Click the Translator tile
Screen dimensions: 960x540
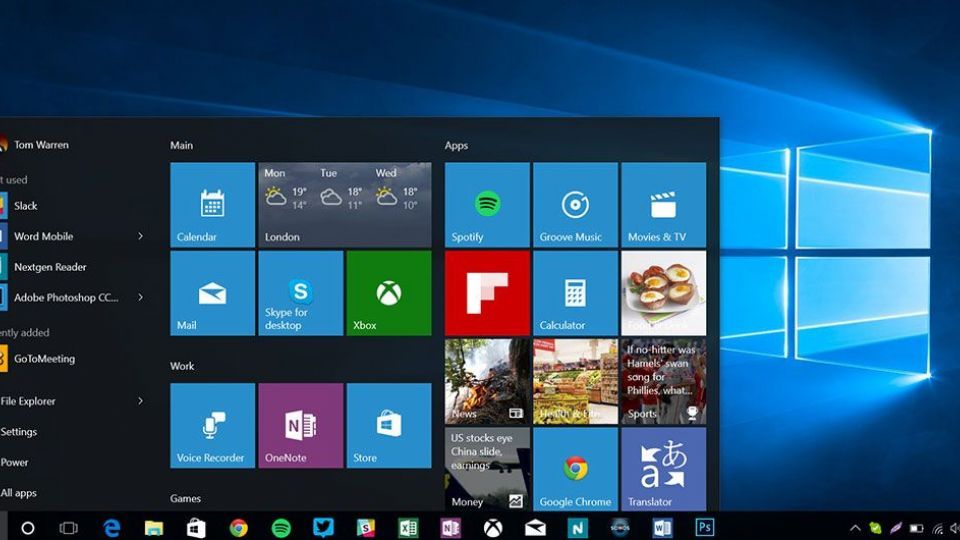pyautogui.click(x=663, y=469)
